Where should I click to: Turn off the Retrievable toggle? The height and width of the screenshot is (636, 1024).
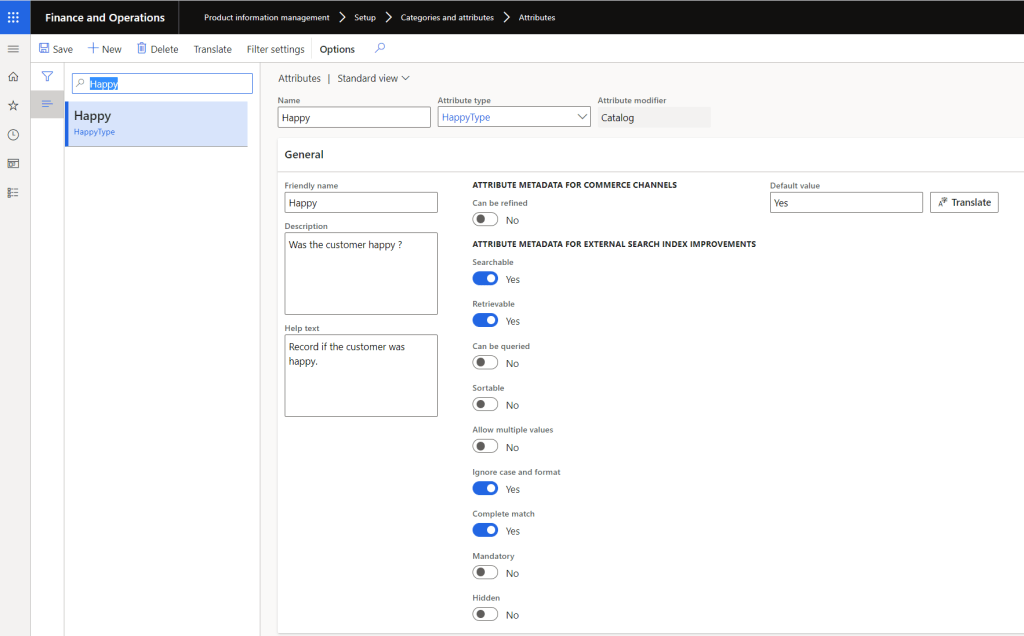click(x=485, y=320)
